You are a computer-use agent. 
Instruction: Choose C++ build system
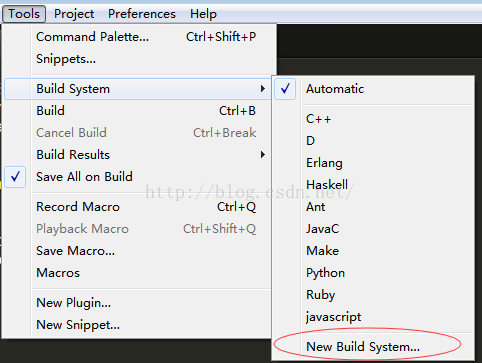point(373,119)
